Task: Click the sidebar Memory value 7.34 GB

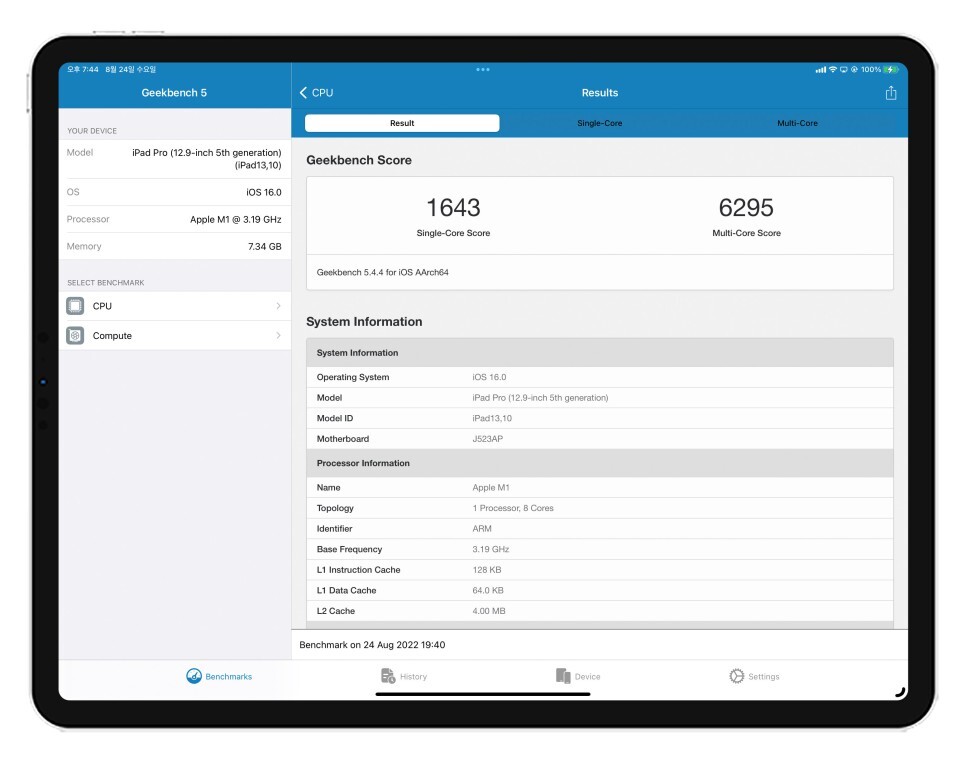Action: point(265,247)
